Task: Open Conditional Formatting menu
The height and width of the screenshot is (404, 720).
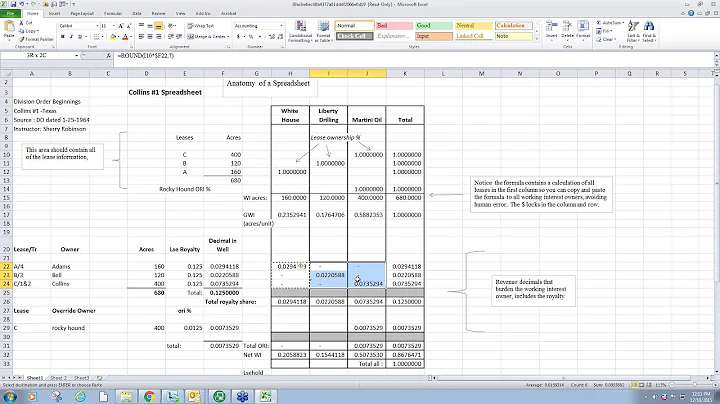Action: click(299, 31)
